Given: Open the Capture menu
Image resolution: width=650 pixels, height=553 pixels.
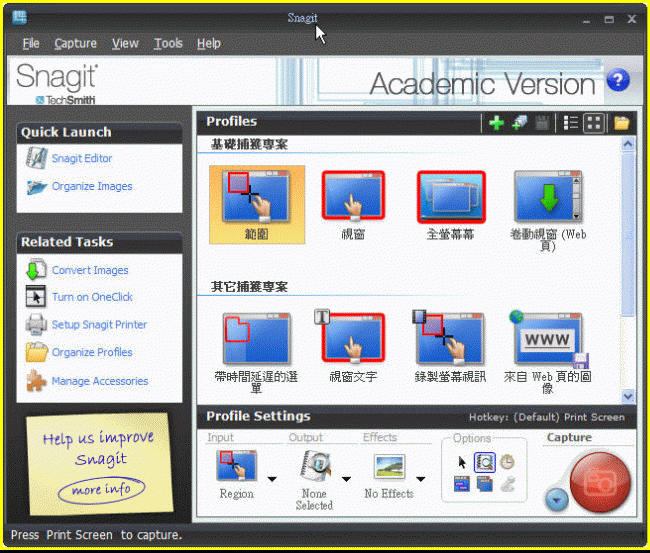Looking at the screenshot, I should 75,43.
